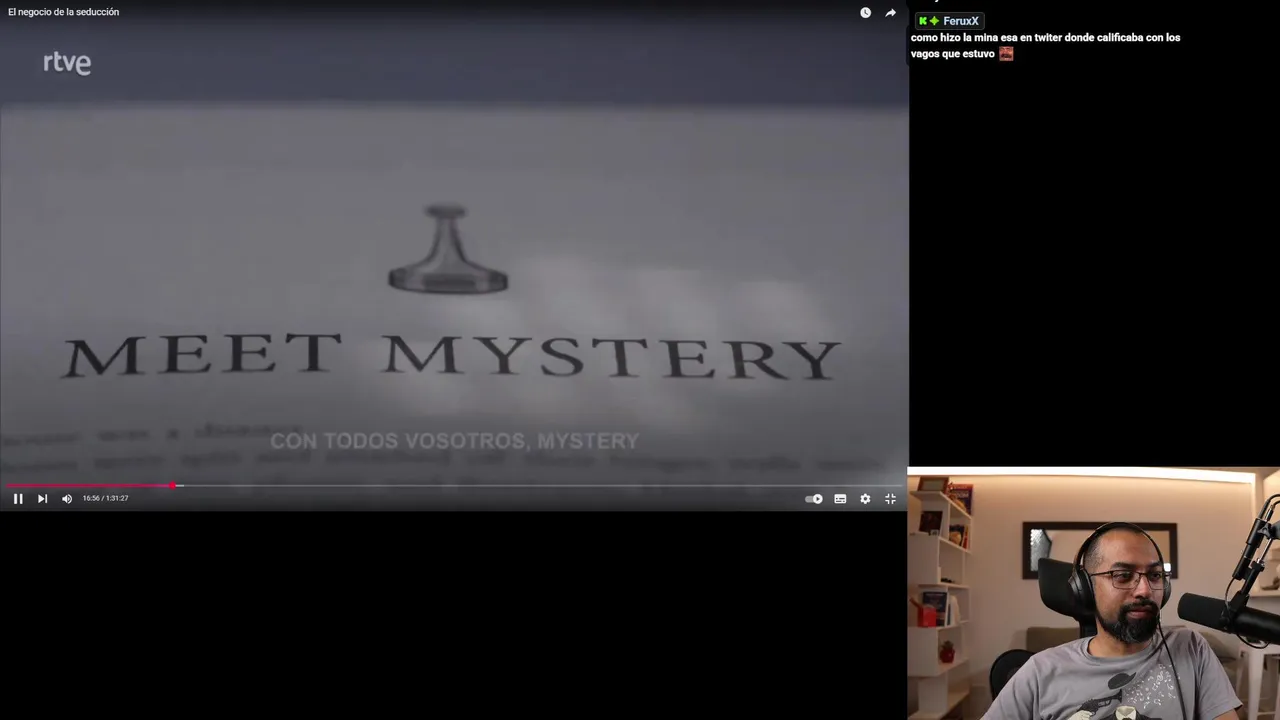Click the FeruxX username in chat
The width and height of the screenshot is (1280, 720).
click(x=960, y=21)
